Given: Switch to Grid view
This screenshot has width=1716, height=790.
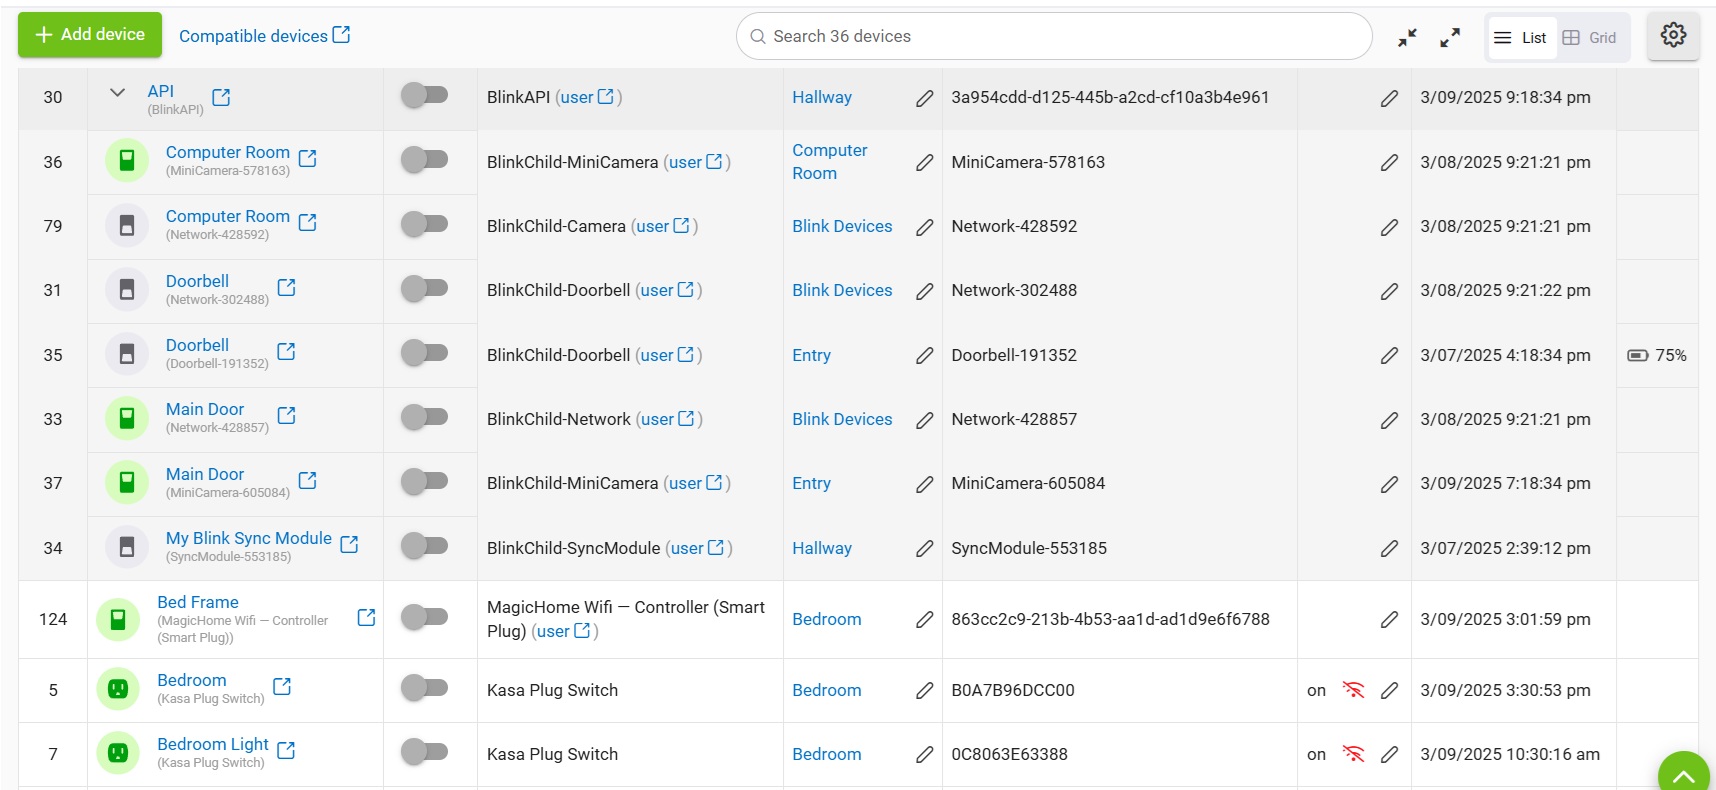Looking at the screenshot, I should pyautogui.click(x=1590, y=38).
